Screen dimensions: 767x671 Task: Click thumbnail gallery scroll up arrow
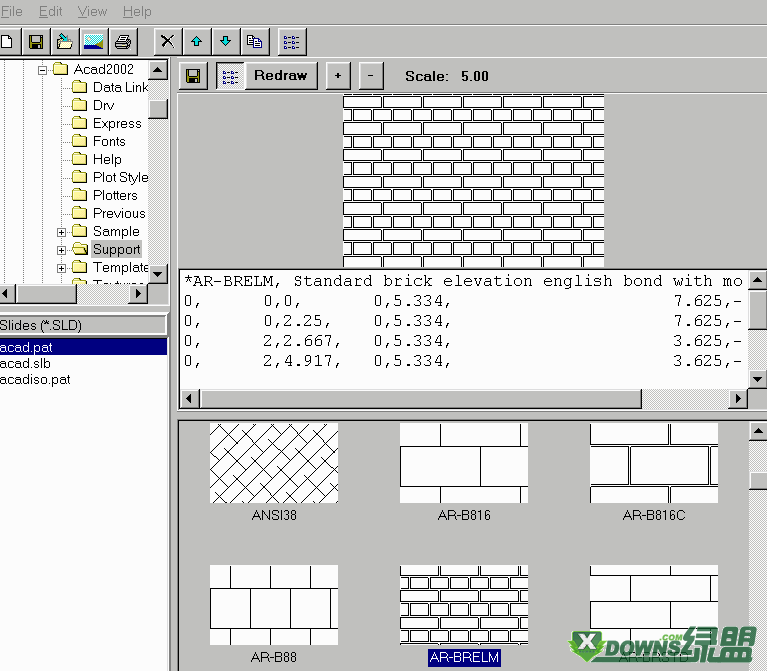tap(758, 431)
